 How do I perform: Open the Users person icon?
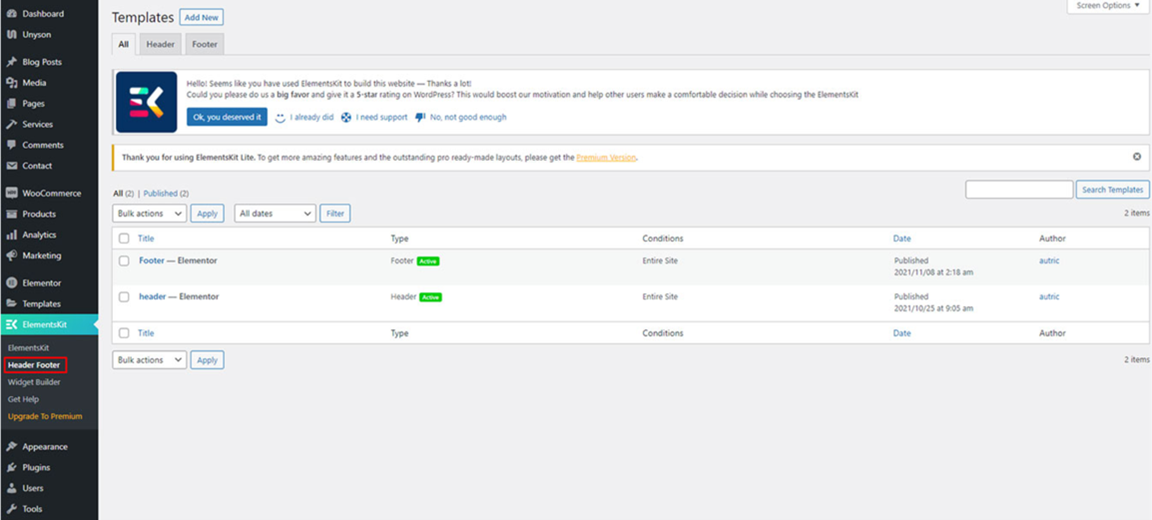click(x=11, y=488)
